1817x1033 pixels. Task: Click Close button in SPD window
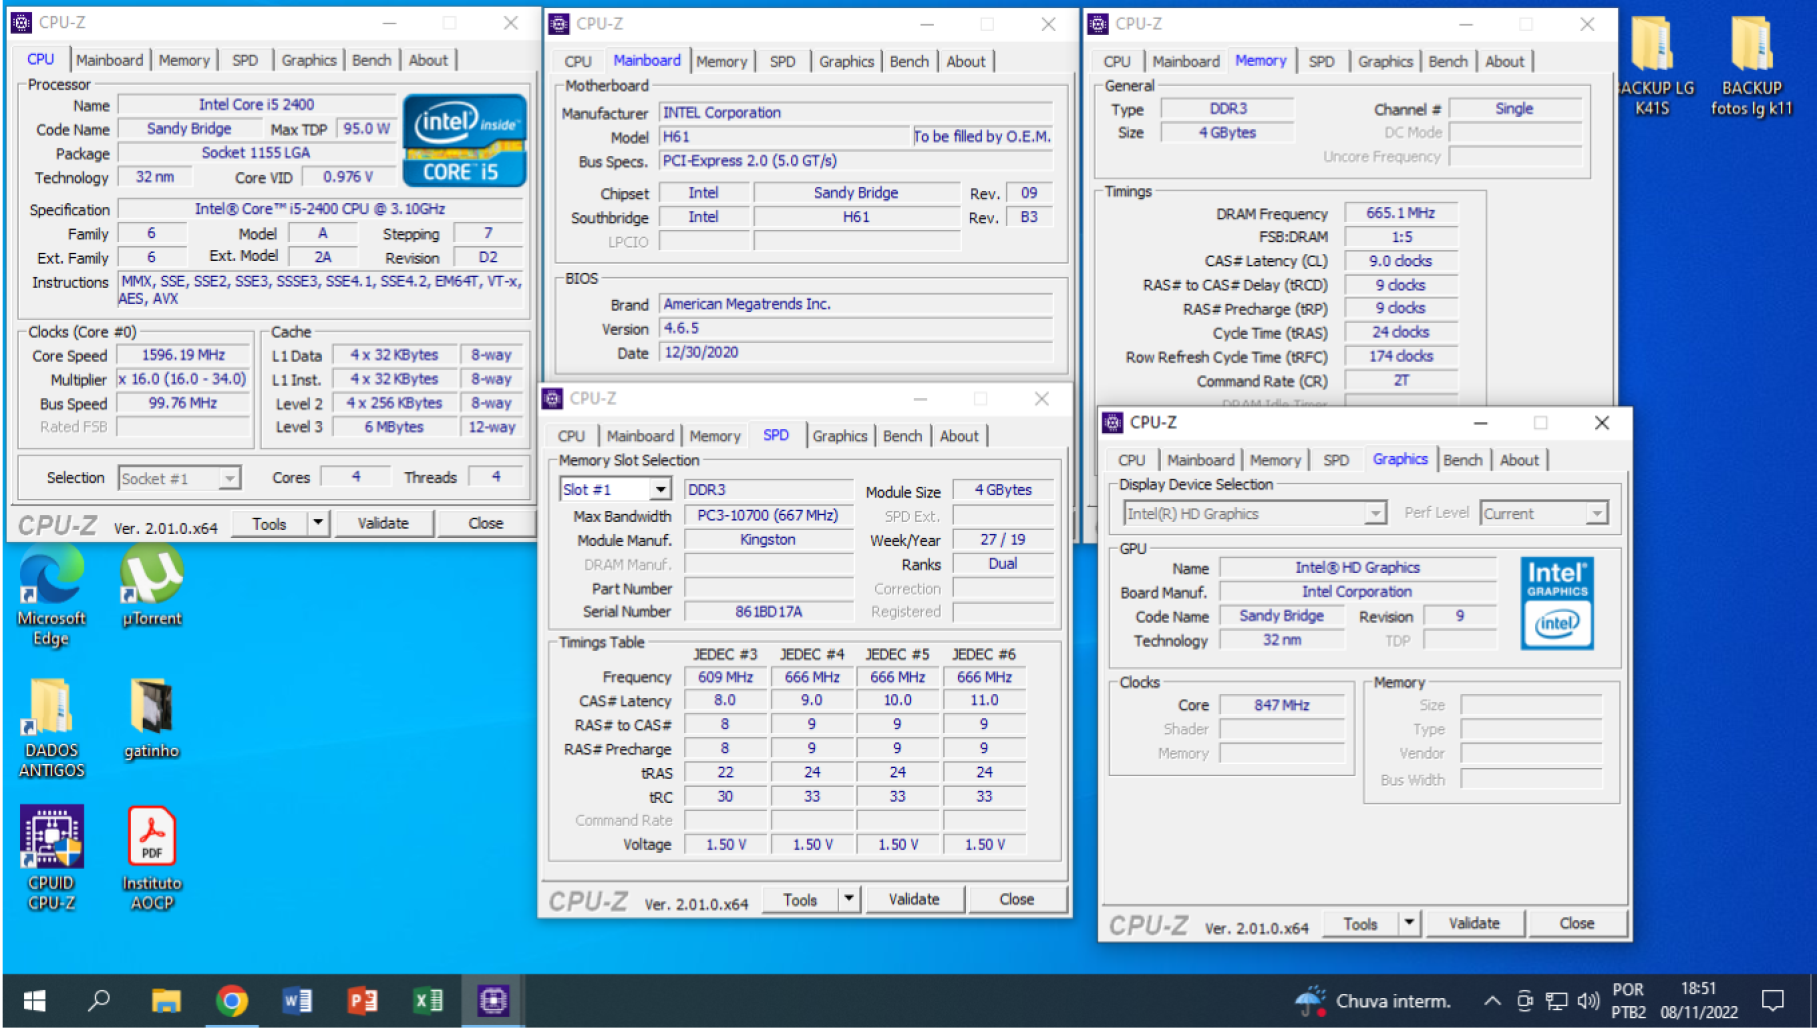(1017, 899)
